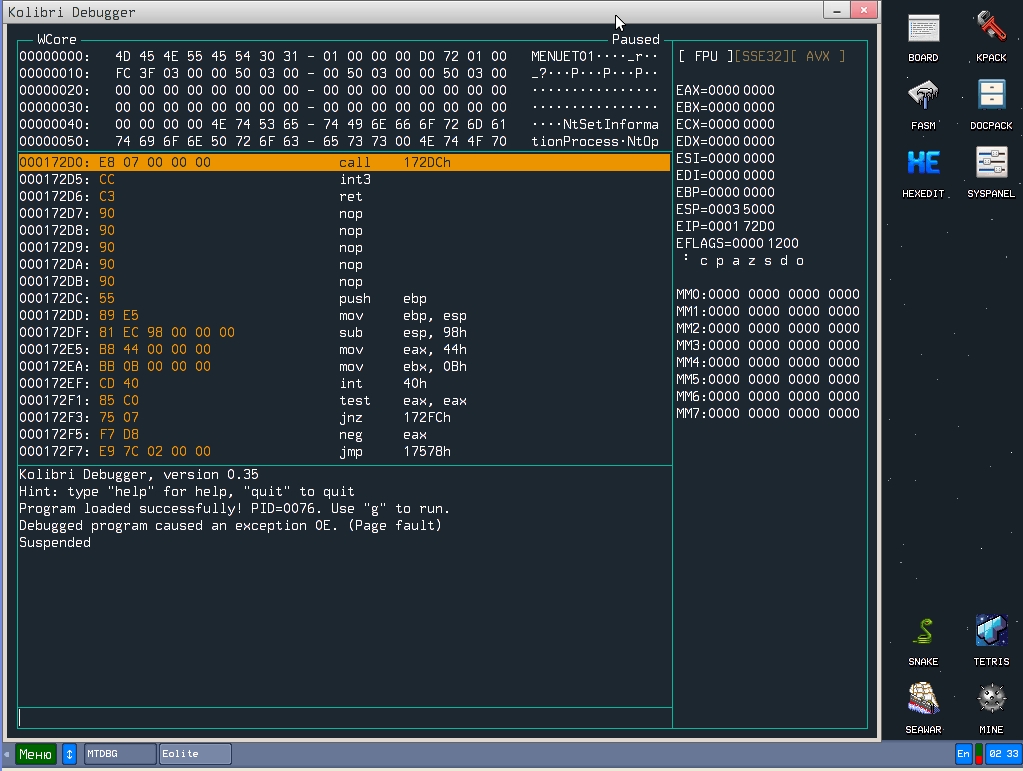The image size is (1023, 771).
Task: Launch the HEXEDIT desktop icon
Action: [x=923, y=165]
